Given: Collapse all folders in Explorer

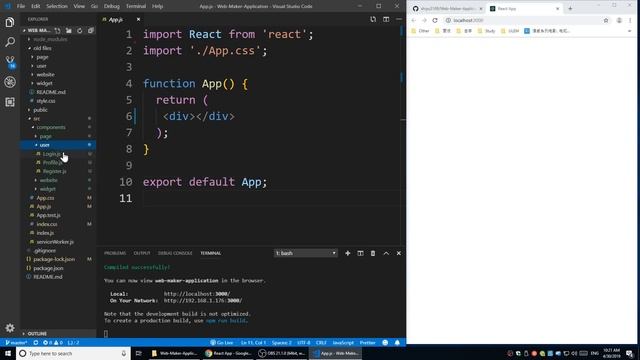Looking at the screenshot, I should click(91, 31).
